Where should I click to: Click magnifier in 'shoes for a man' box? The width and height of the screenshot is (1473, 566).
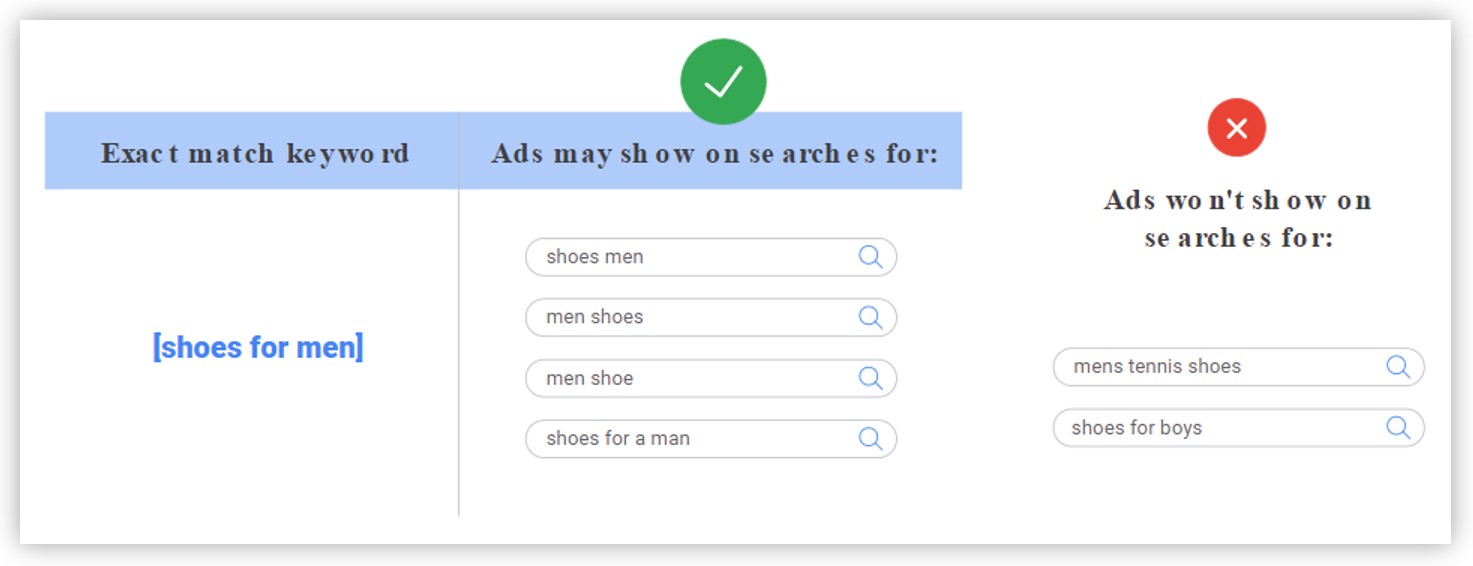[871, 438]
